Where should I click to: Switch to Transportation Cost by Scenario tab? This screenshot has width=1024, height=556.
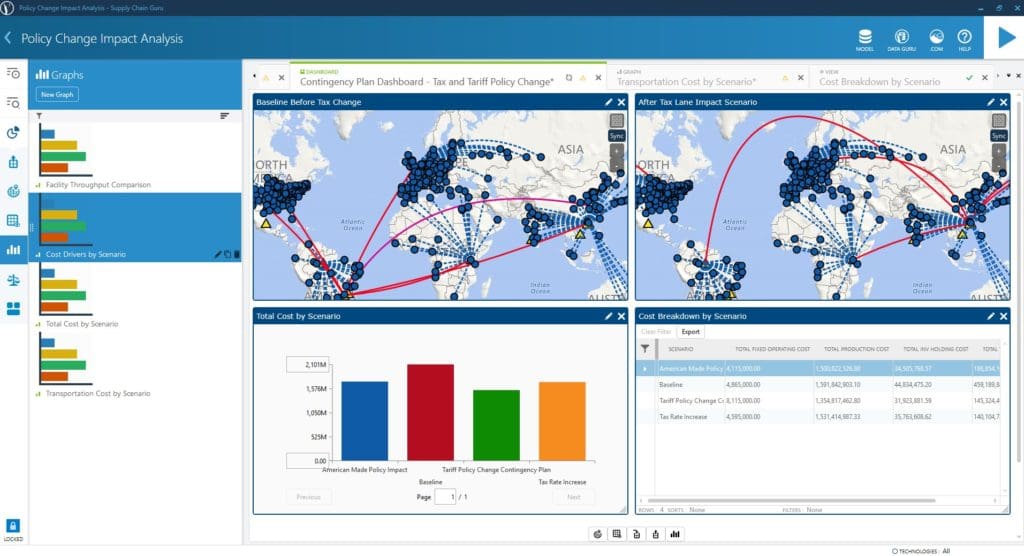point(686,82)
